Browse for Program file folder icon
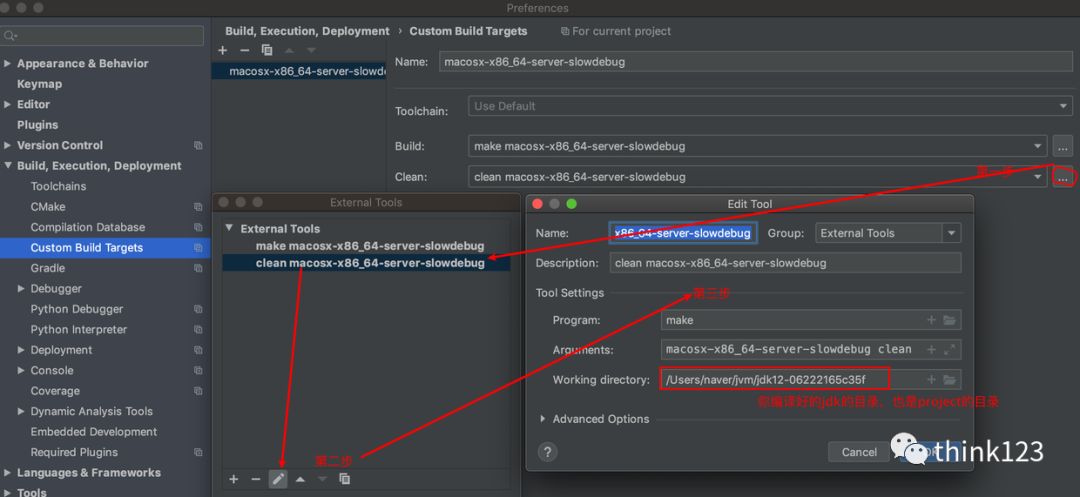 pos(949,320)
